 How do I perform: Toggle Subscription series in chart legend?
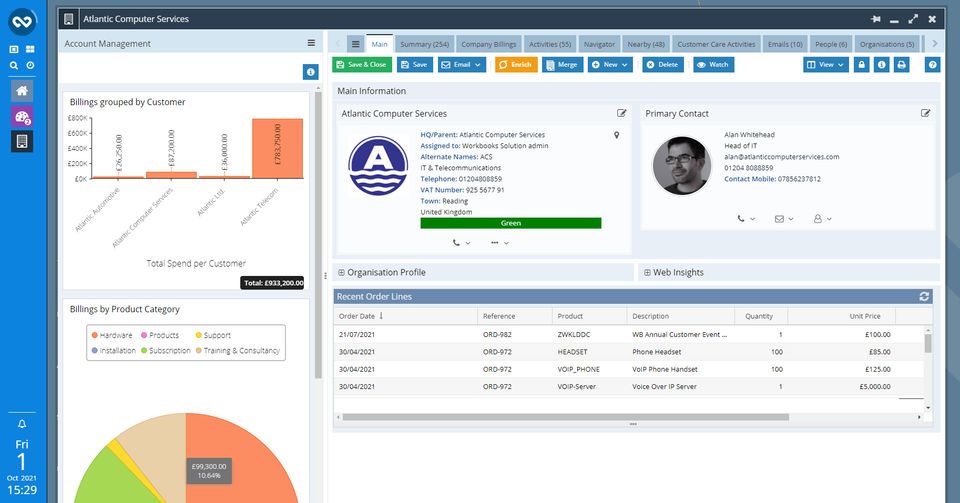pyautogui.click(x=165, y=351)
